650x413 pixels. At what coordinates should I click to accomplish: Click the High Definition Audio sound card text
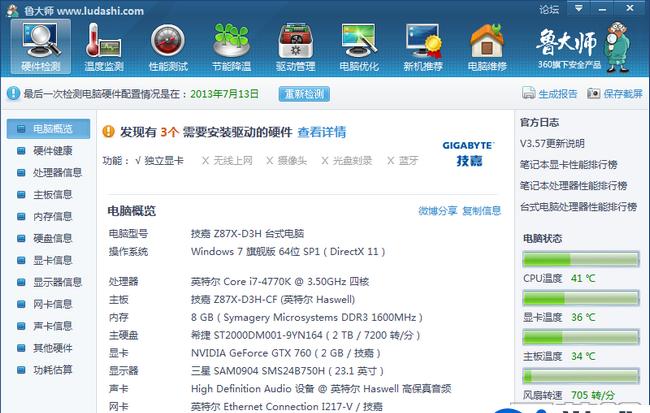pyautogui.click(x=321, y=389)
